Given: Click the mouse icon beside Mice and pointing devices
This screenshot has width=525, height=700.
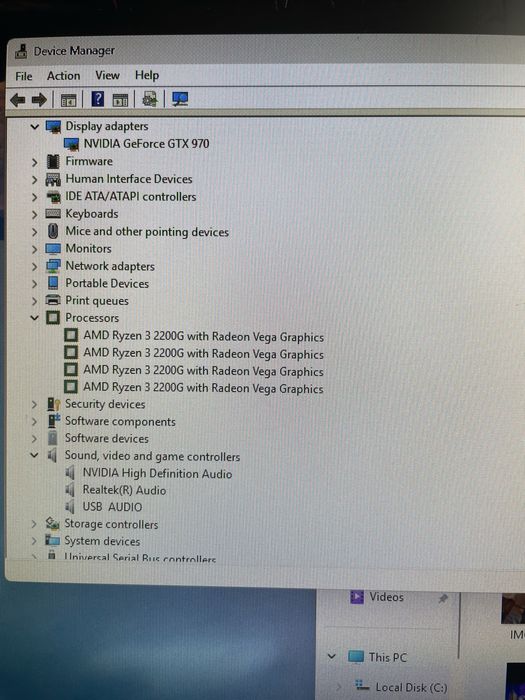Looking at the screenshot, I should (53, 231).
